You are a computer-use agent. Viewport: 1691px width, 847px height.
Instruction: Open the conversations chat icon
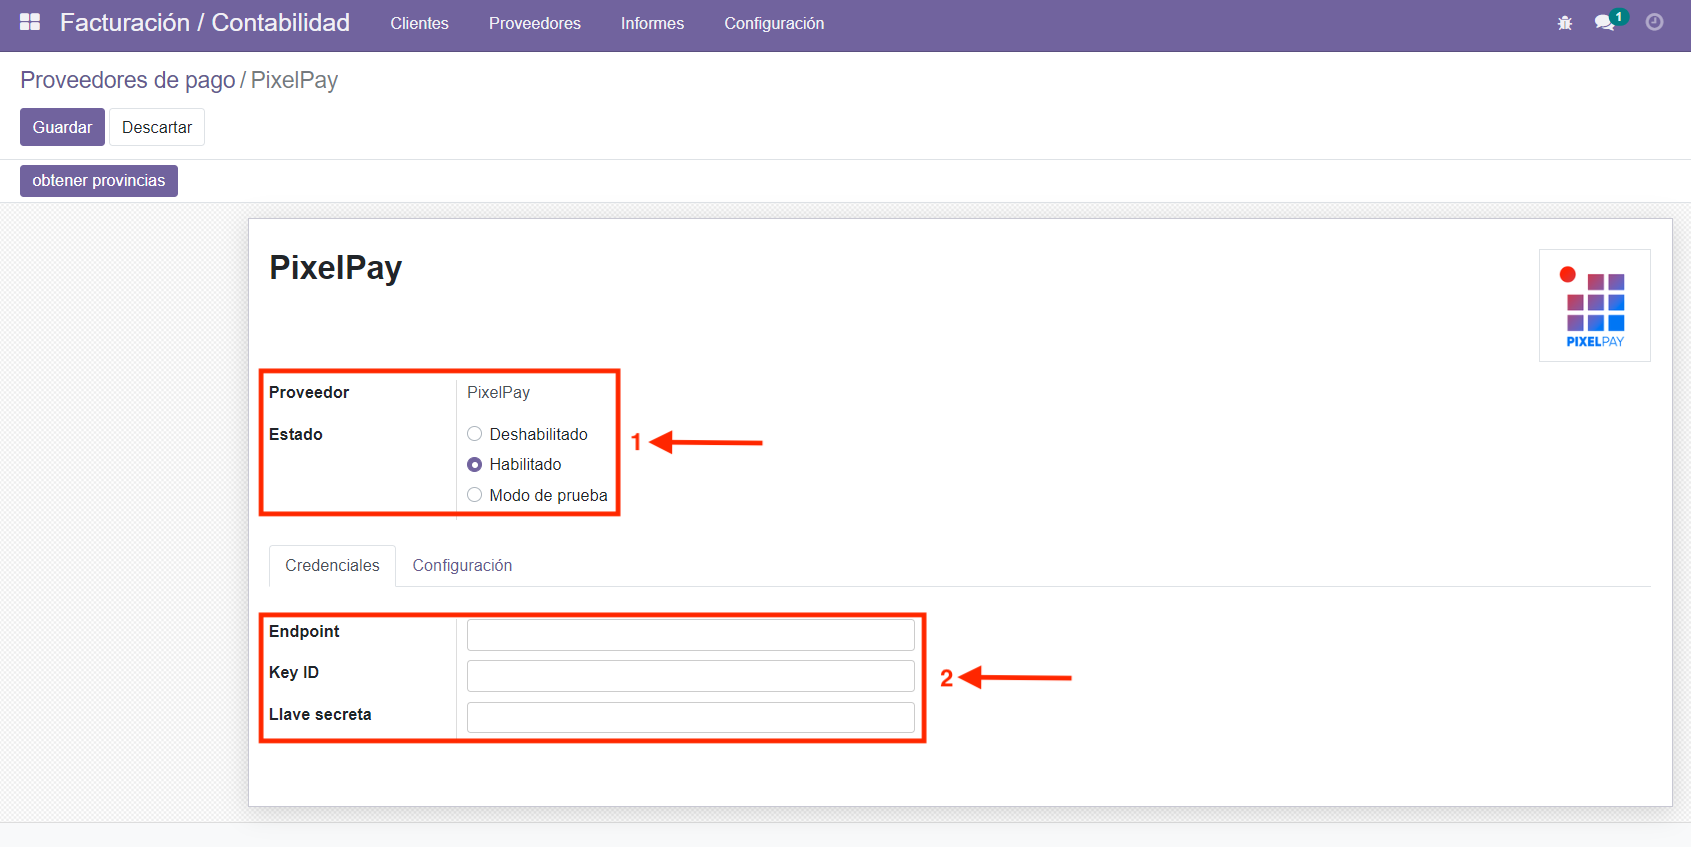pos(1605,23)
